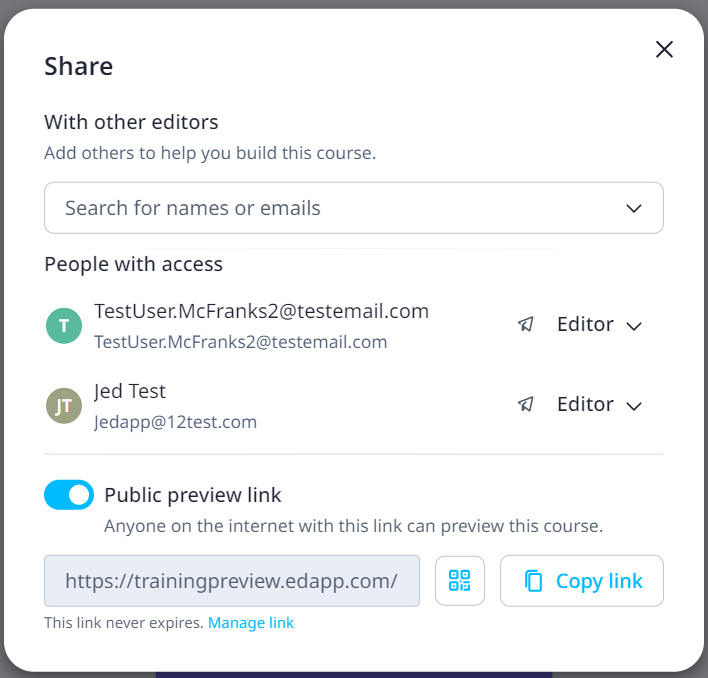
Task: Expand the names or emails search dropdown arrow
Action: [x=633, y=208]
